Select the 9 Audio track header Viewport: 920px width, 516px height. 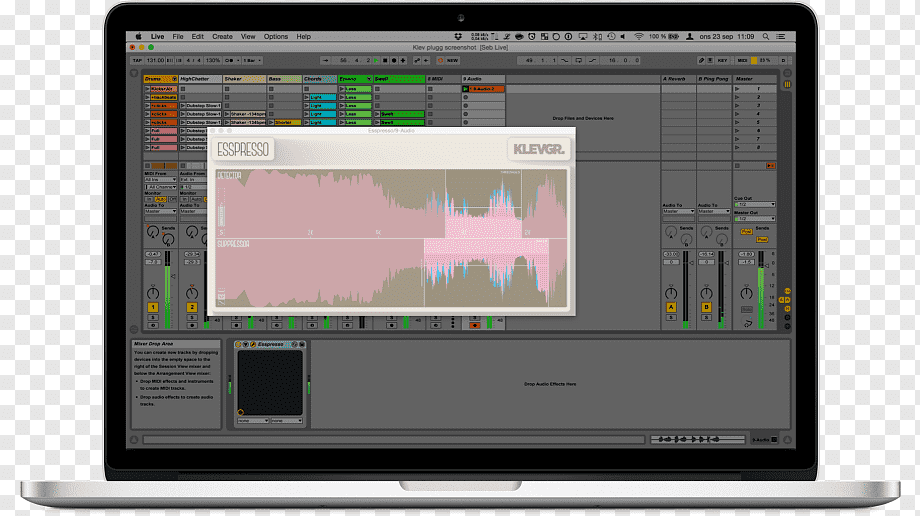tap(483, 79)
